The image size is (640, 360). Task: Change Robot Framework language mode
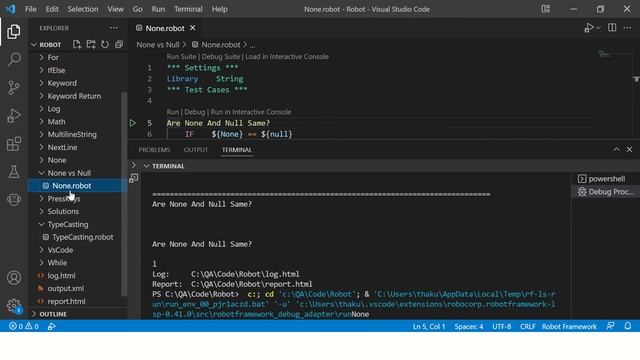click(569, 326)
